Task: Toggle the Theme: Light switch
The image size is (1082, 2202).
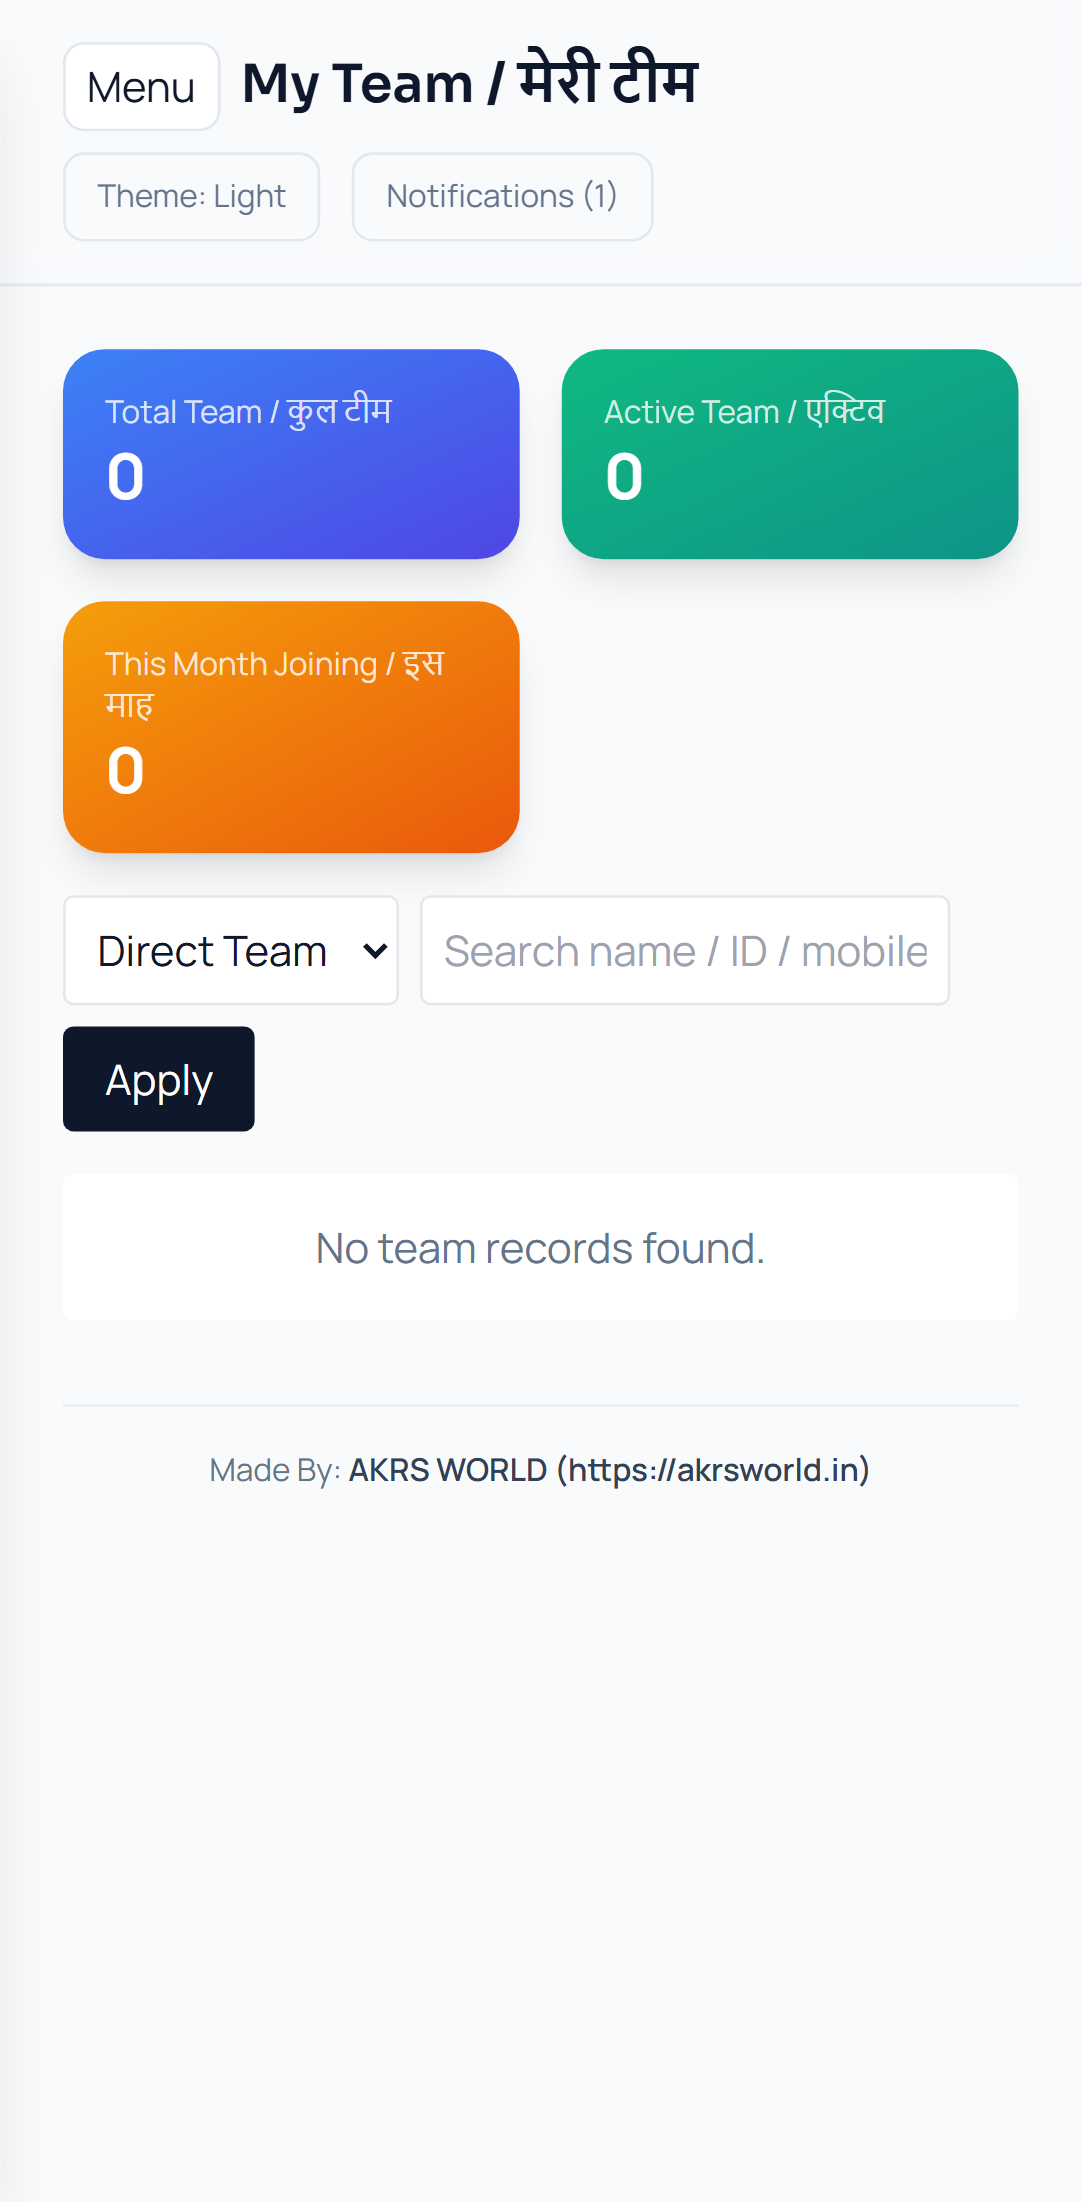Action: tap(191, 197)
